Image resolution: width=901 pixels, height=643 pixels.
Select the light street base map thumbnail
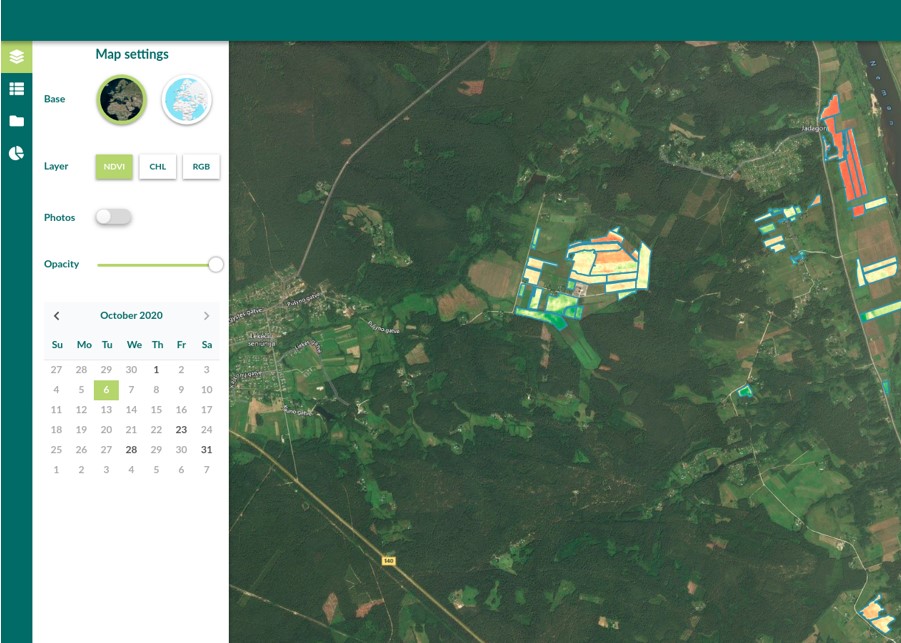click(187, 100)
